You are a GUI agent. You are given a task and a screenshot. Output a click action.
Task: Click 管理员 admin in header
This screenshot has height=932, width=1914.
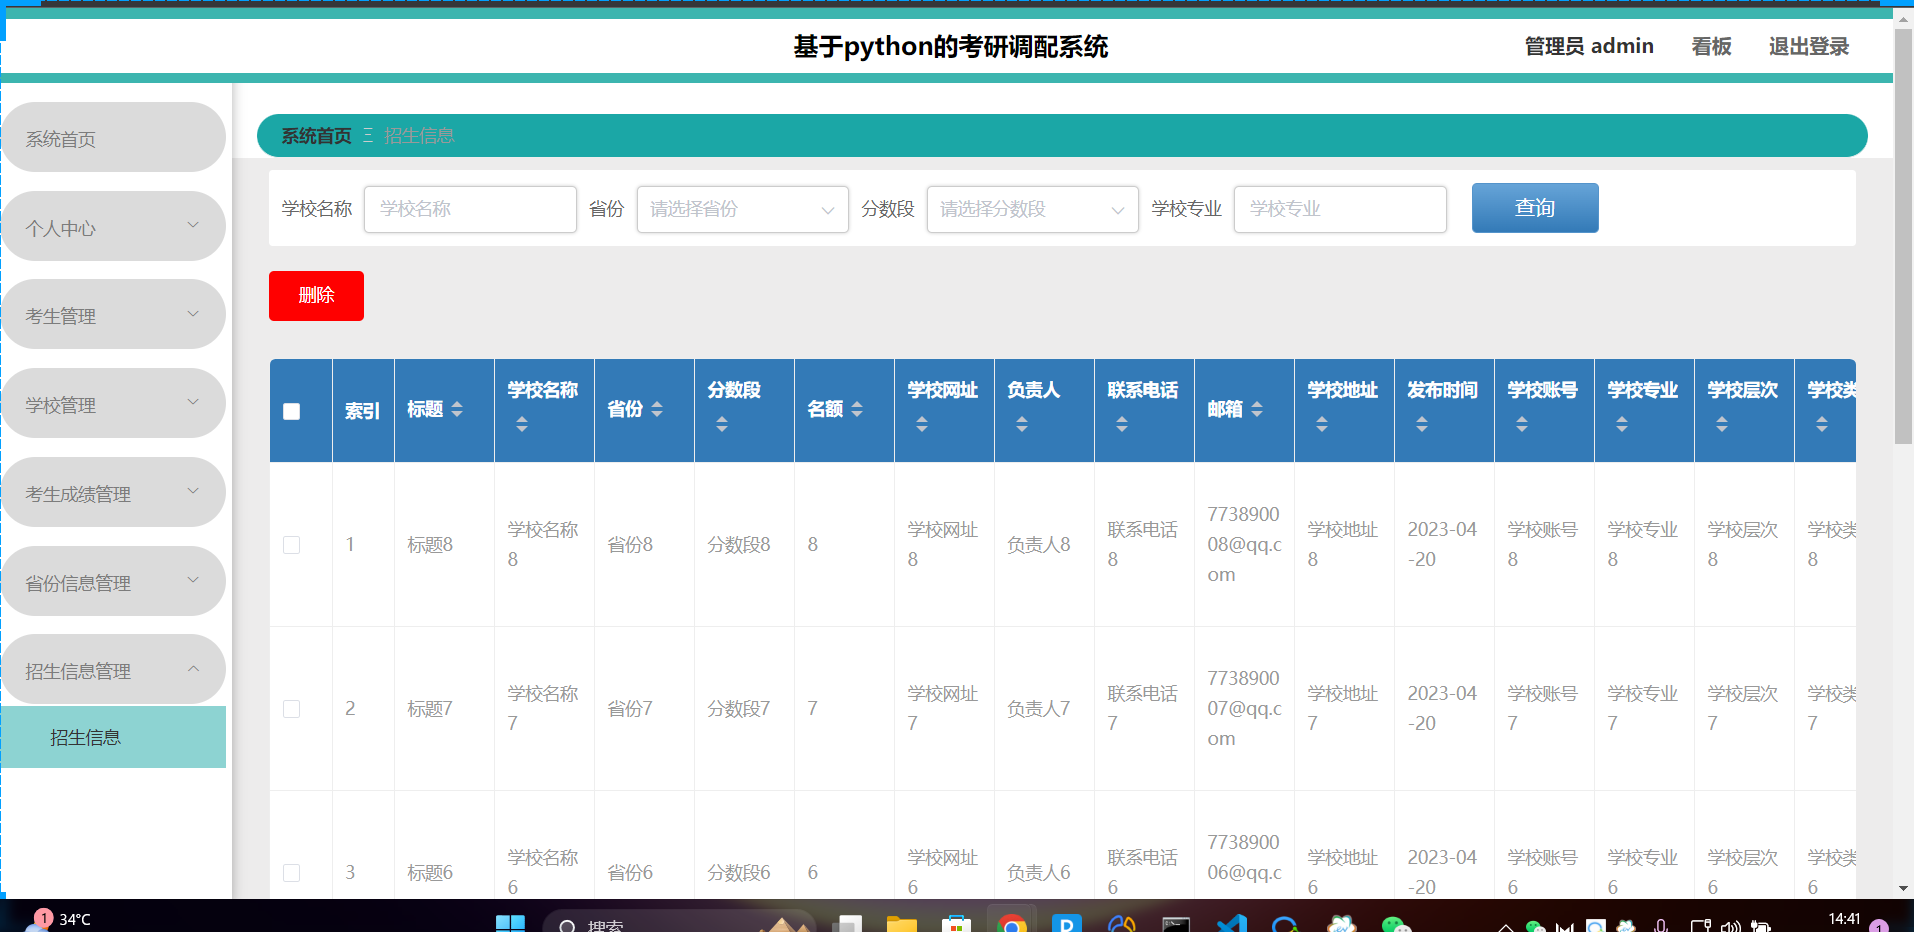pos(1588,46)
